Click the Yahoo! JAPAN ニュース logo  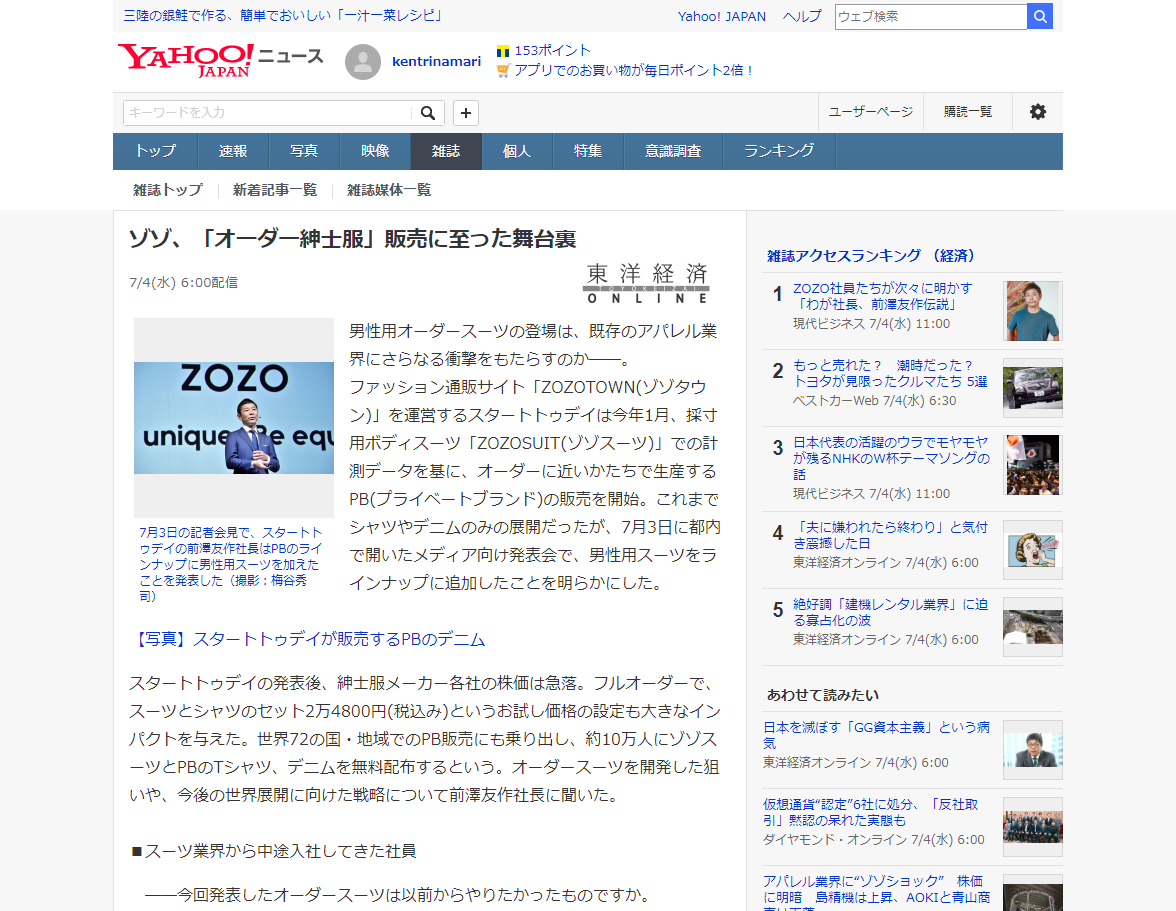tap(220, 61)
